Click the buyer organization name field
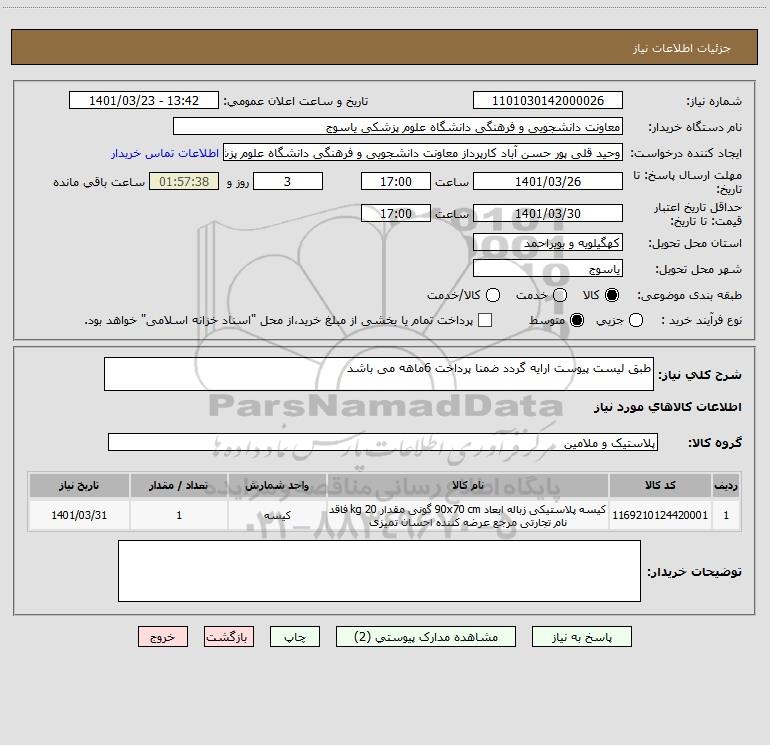 [x=398, y=126]
